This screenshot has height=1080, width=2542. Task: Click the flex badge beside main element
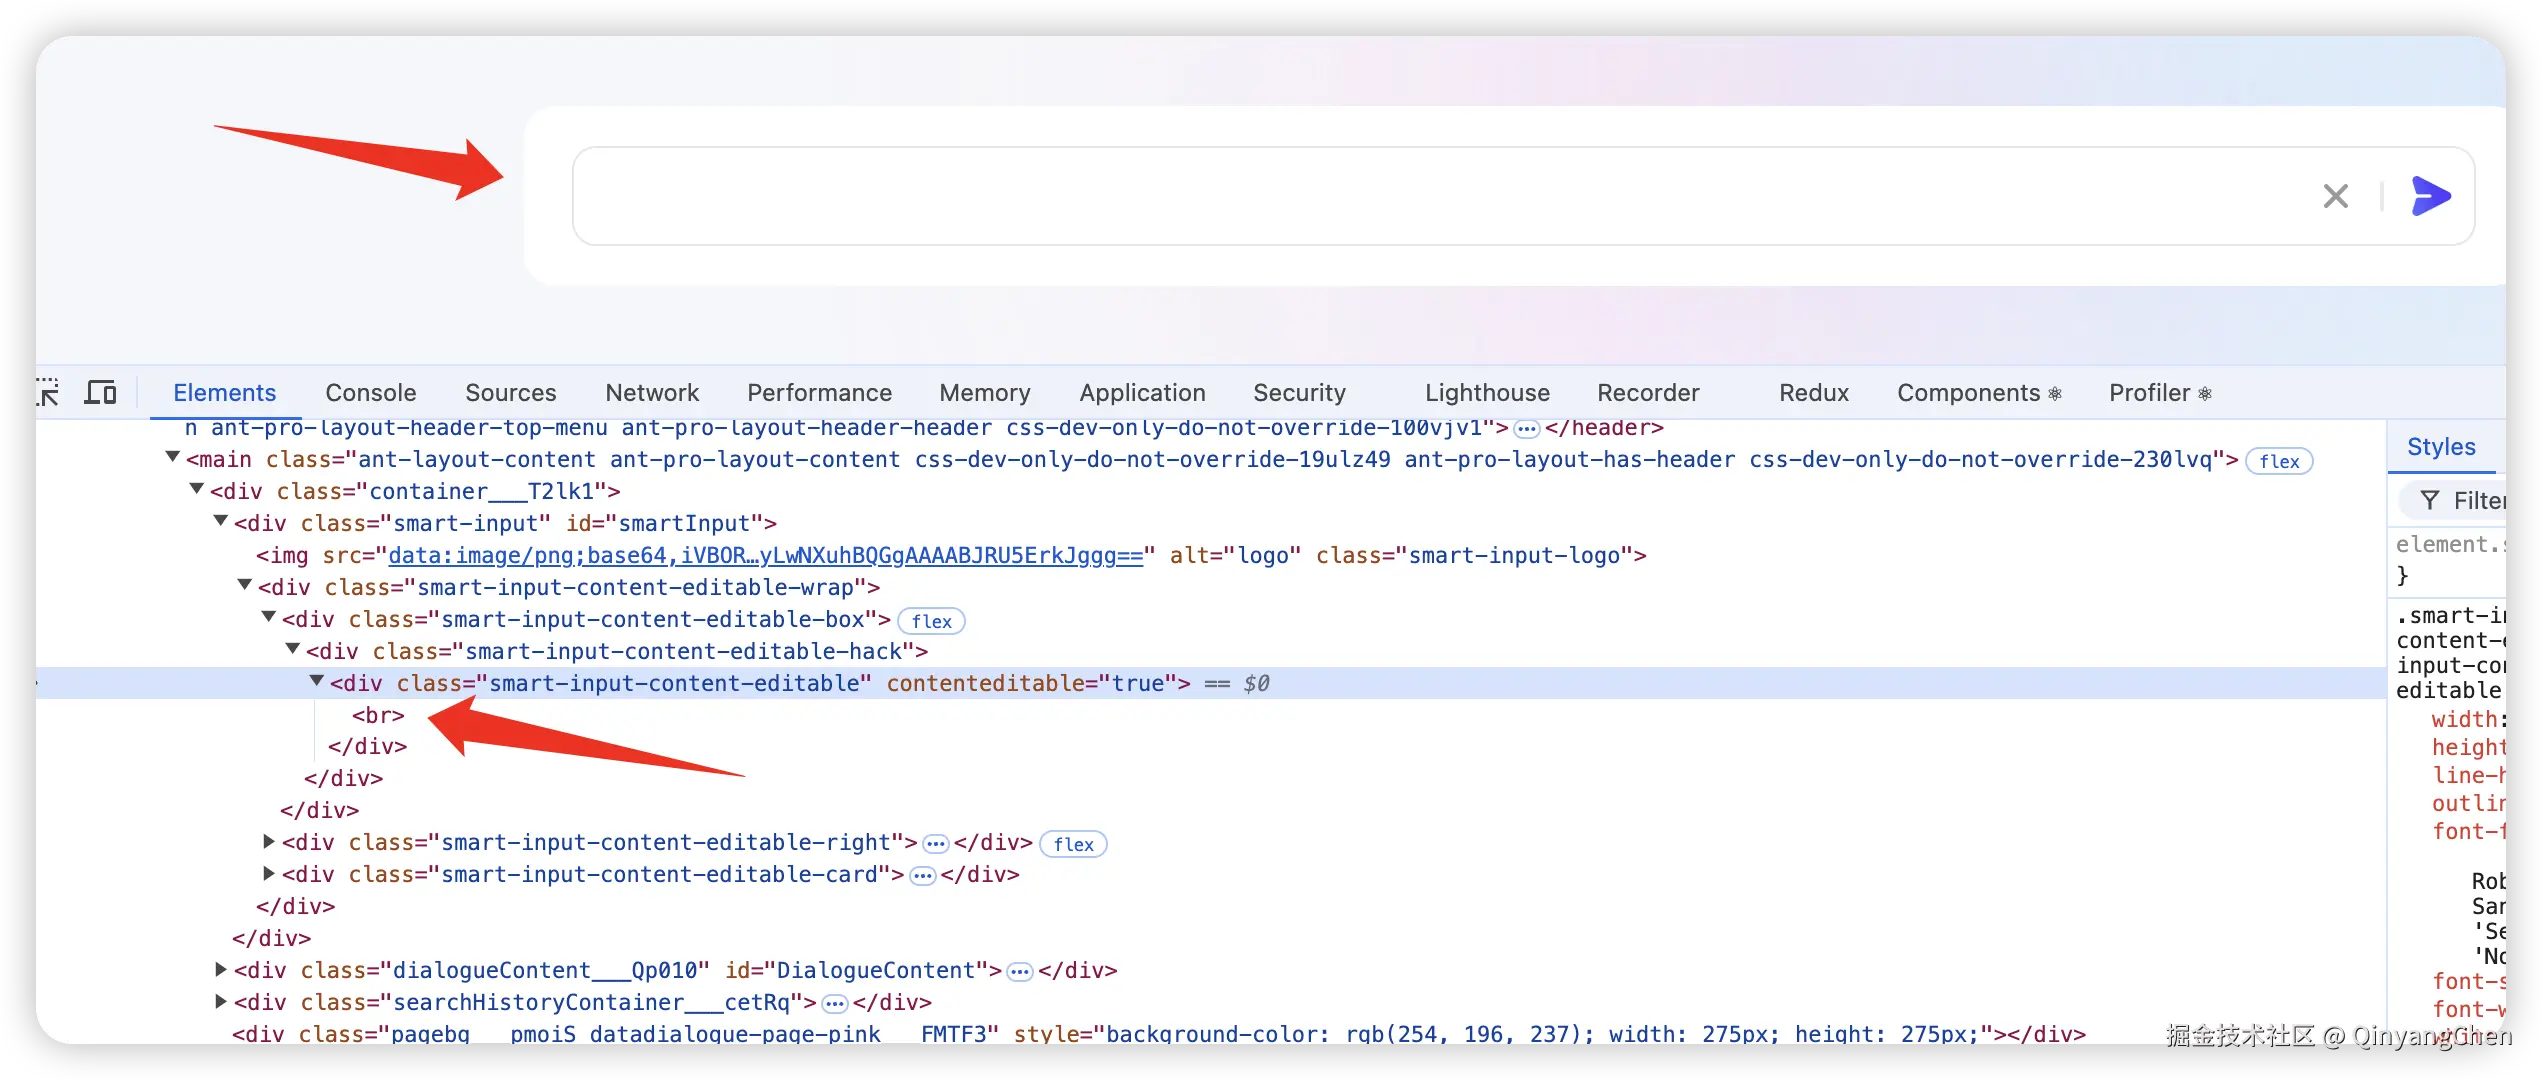(2279, 461)
